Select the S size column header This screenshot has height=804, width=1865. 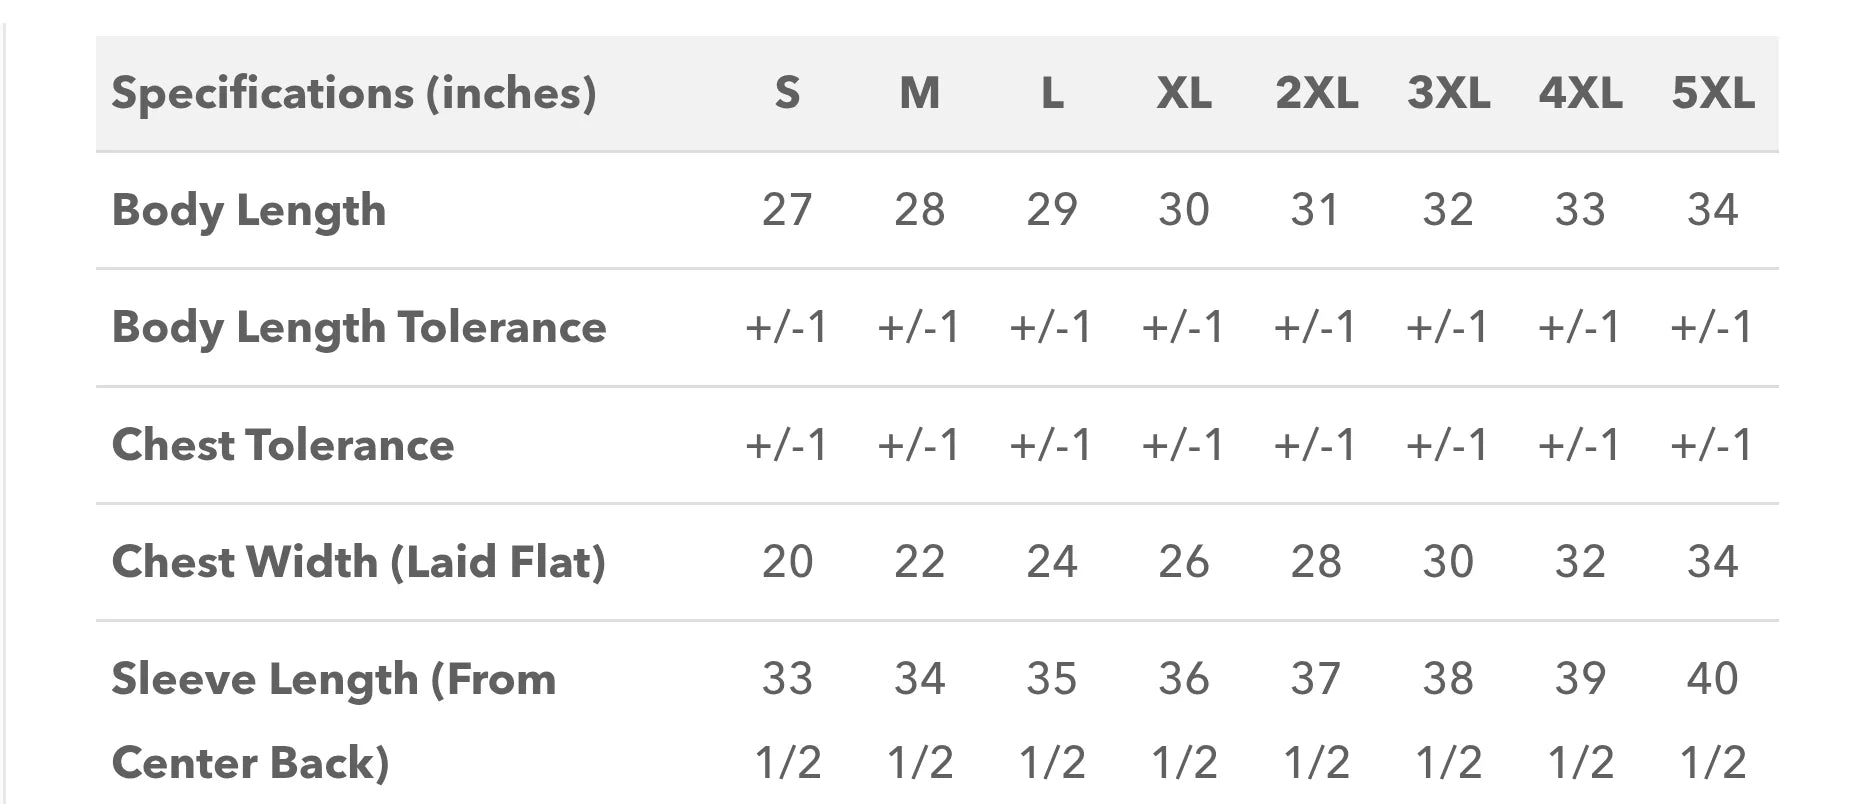787,93
